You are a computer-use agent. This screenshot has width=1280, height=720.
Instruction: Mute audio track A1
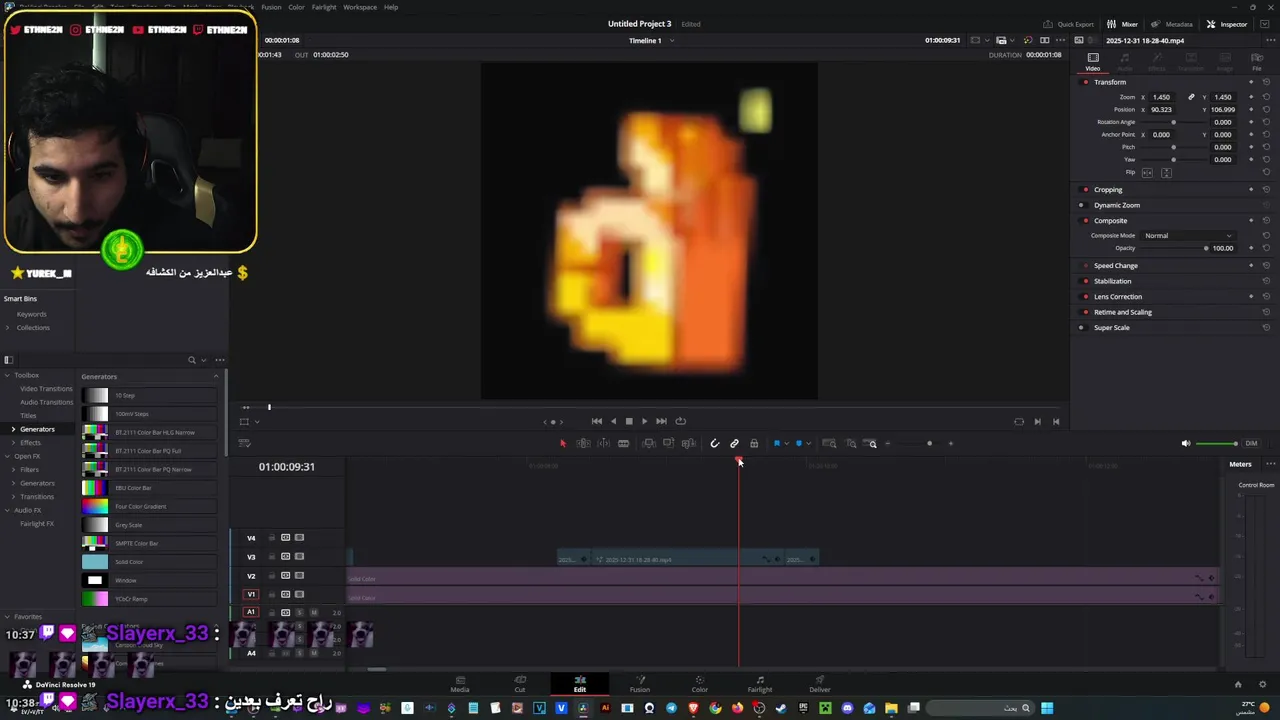pyautogui.click(x=313, y=612)
